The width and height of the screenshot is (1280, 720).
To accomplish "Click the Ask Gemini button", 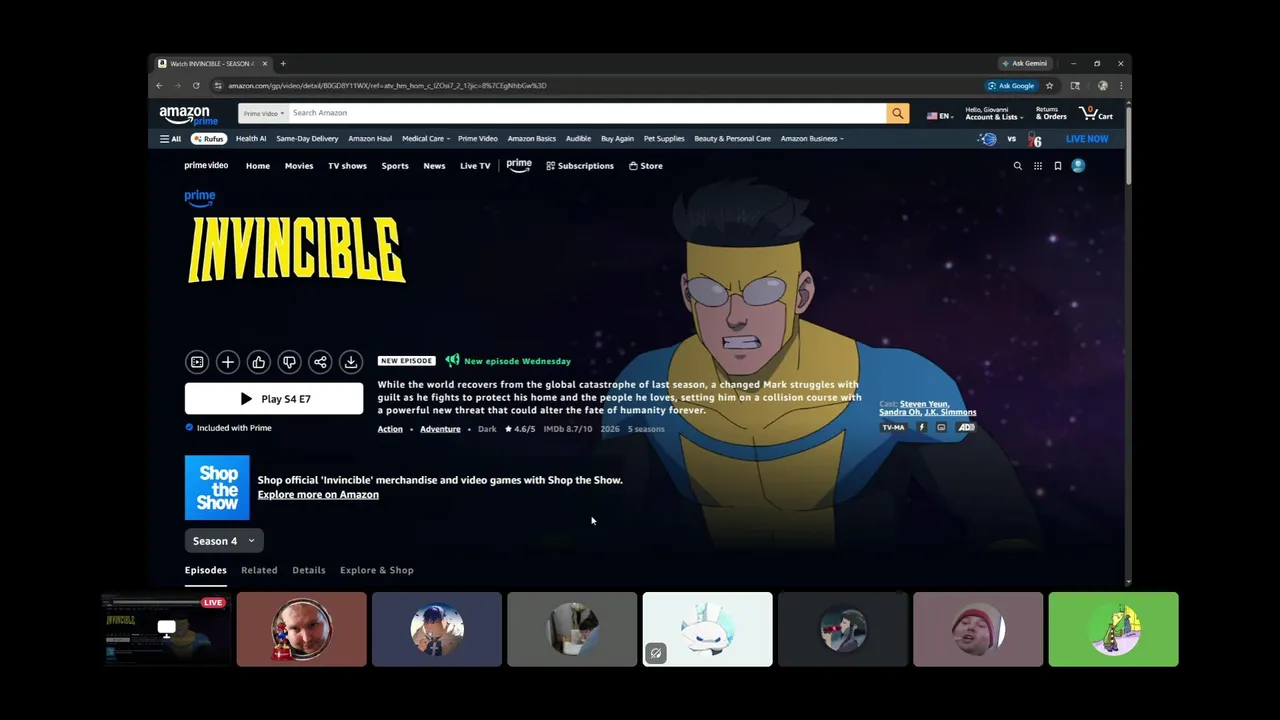I will 1025,64.
